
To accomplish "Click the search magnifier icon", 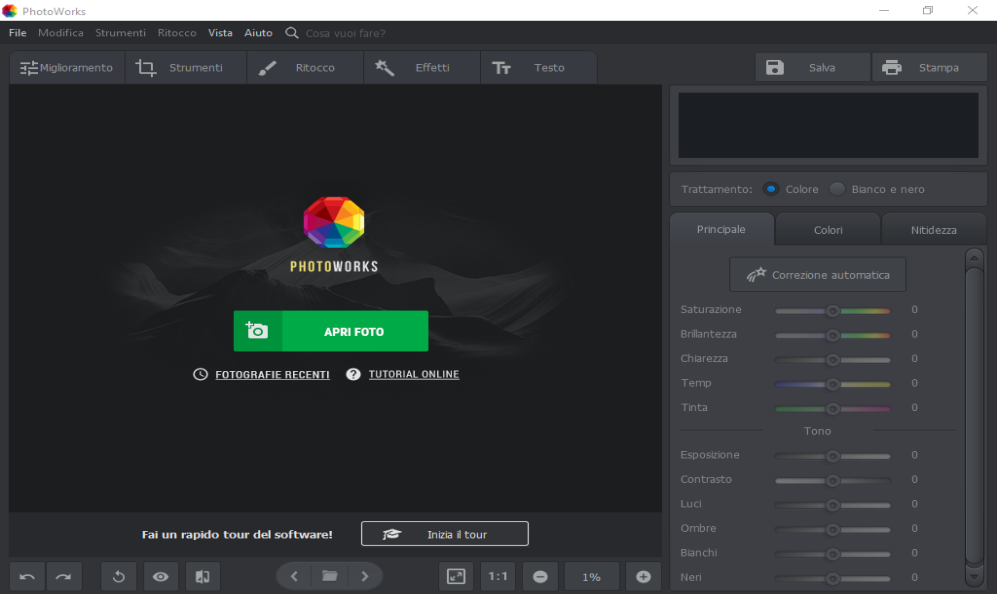I will click(x=291, y=33).
